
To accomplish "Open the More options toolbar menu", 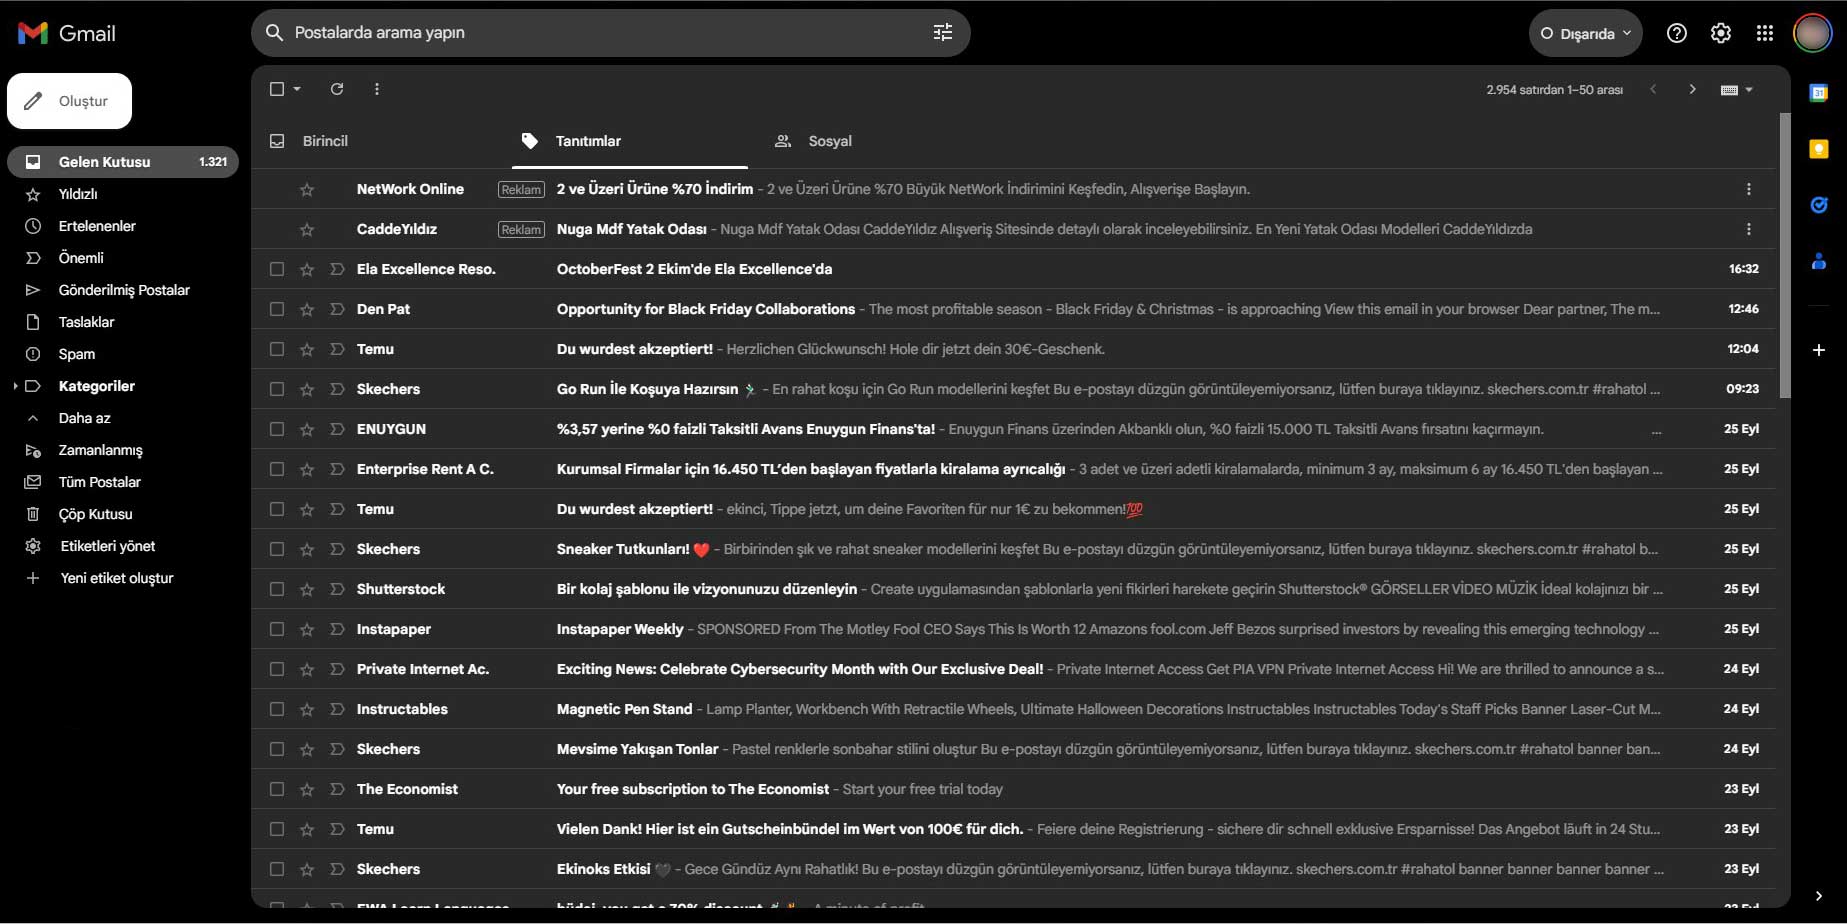I will [377, 89].
